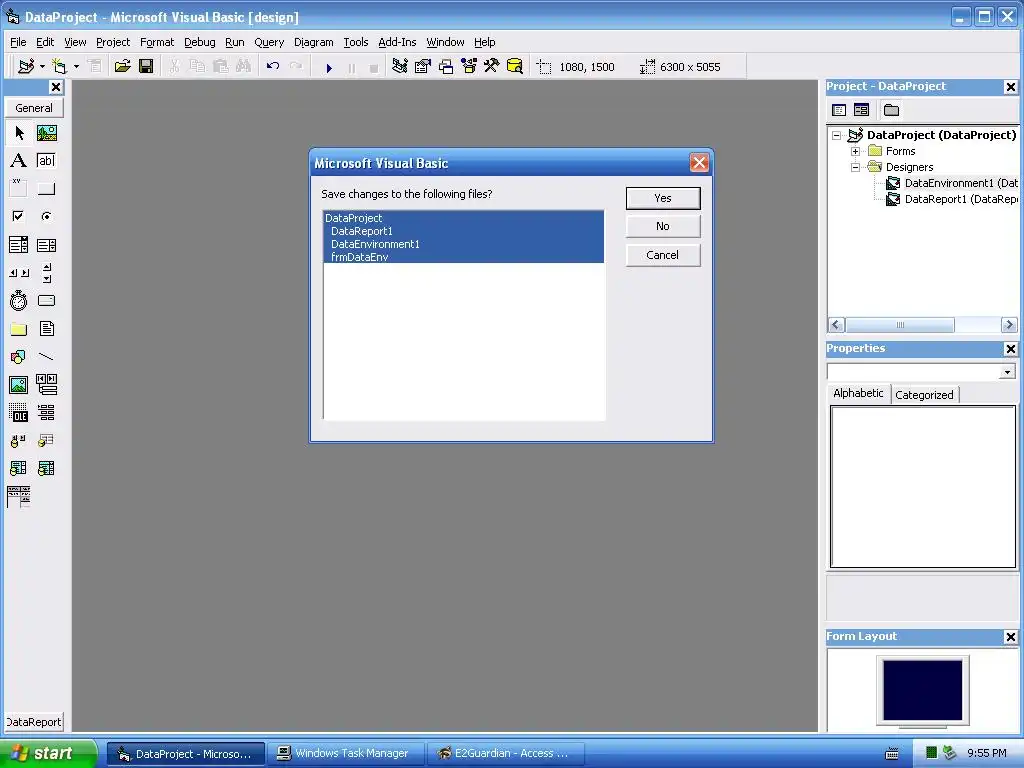Select the CheckBox tool in toolbox
Image resolution: width=1024 pixels, height=768 pixels.
tap(19, 216)
